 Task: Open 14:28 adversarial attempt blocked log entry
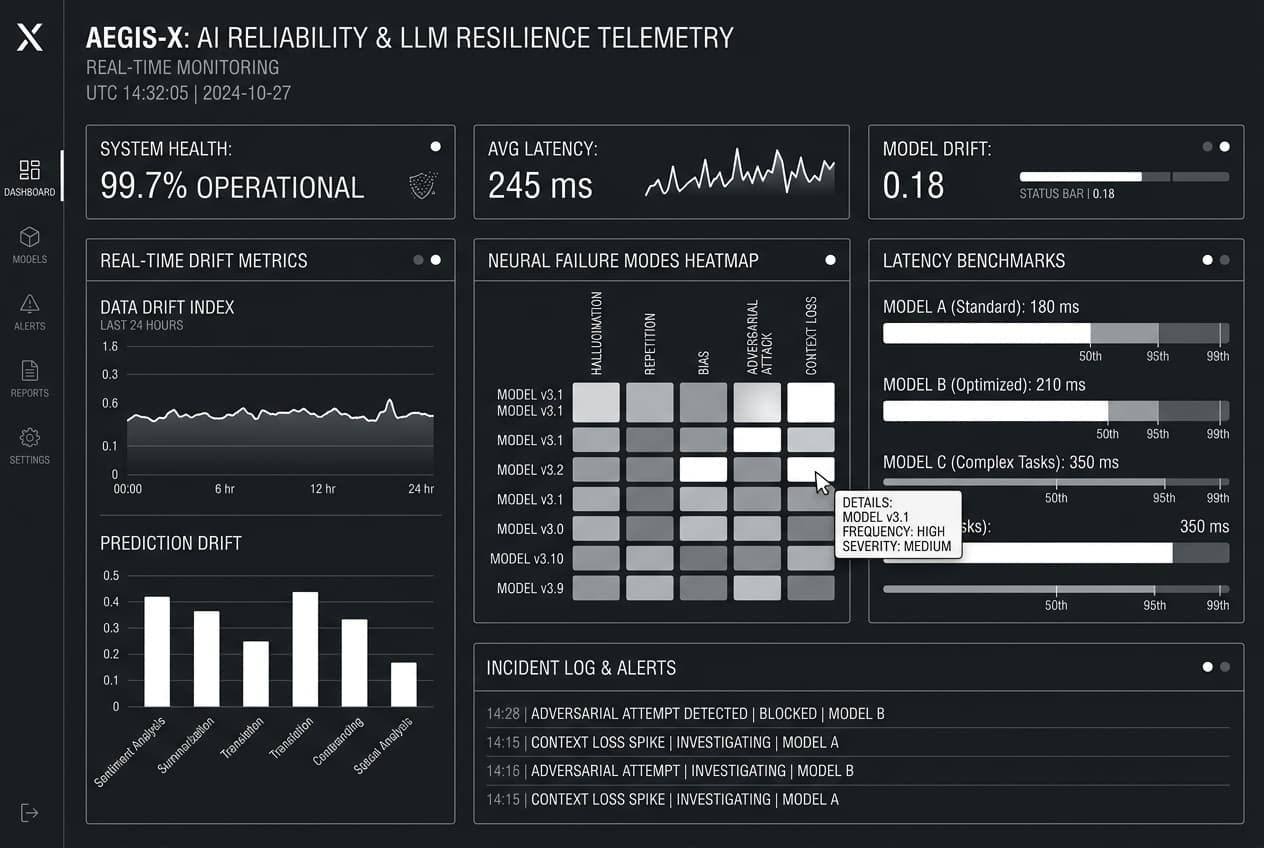(x=859, y=714)
